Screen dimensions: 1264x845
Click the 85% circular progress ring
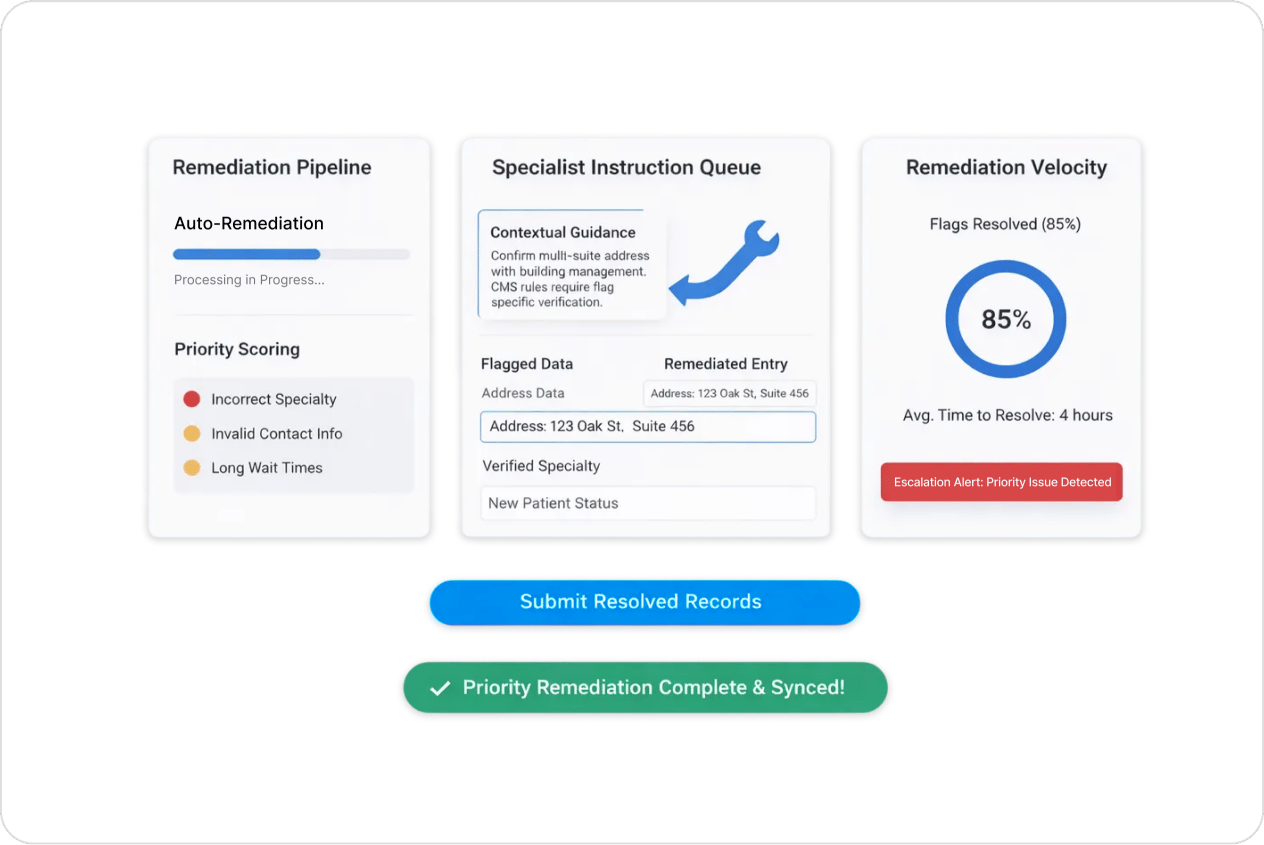pos(1004,319)
